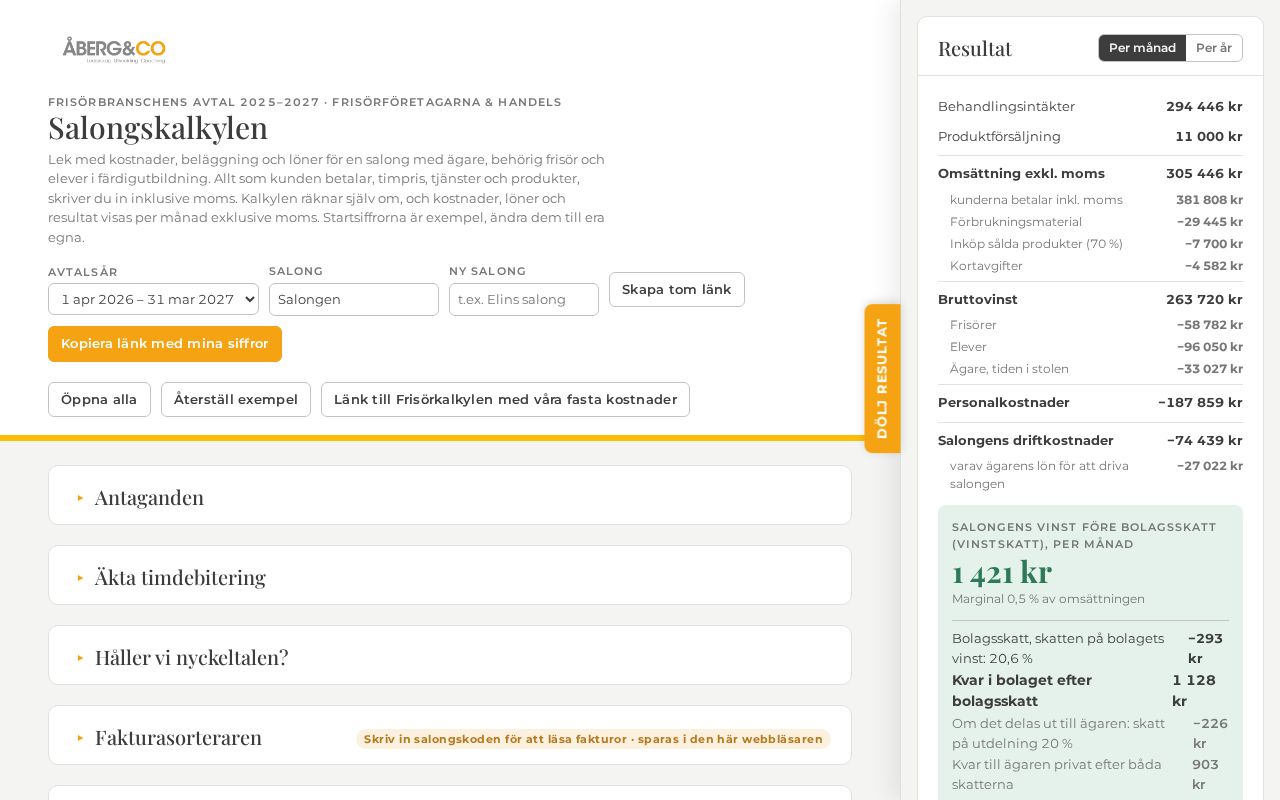Screen dimensions: 1280x800
Task: Click Kvar i bolaget efter bolagsskatt line
Action: (1090, 690)
